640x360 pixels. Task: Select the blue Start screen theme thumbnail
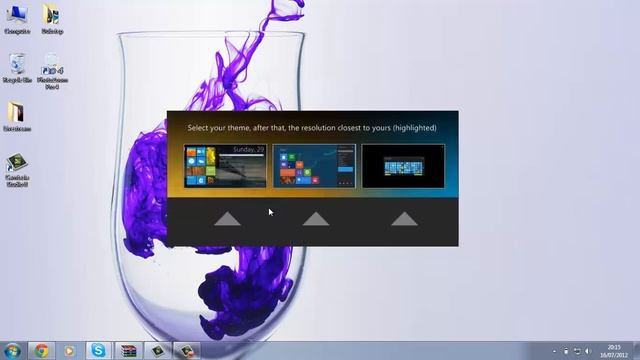point(314,166)
